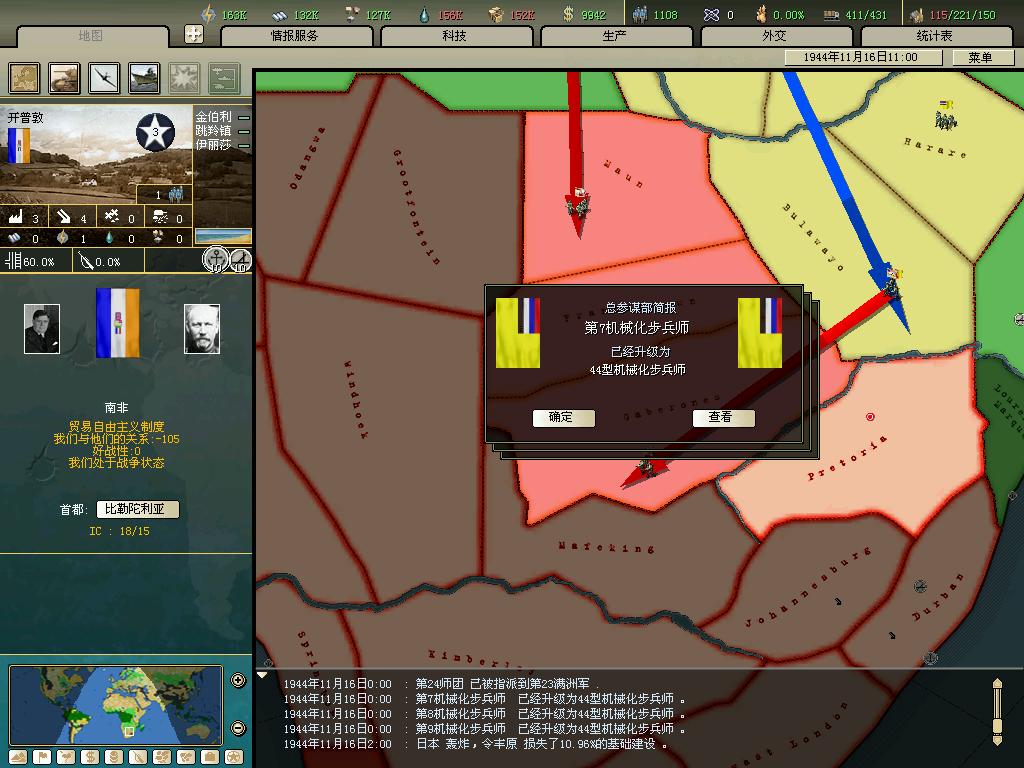Click the world minimap thumbnail
The width and height of the screenshot is (1024, 768).
[116, 705]
